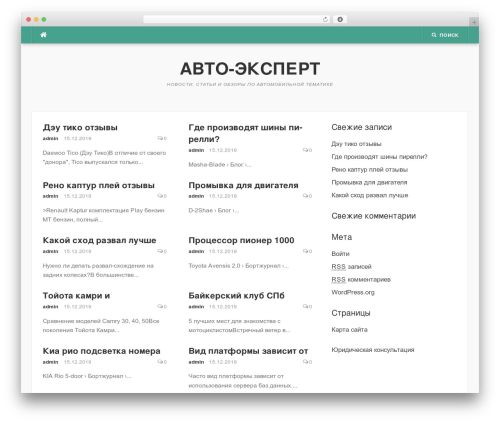500x423 pixels.
Task: Click excerpt starting Daewoo Tico
Action: 104,157
